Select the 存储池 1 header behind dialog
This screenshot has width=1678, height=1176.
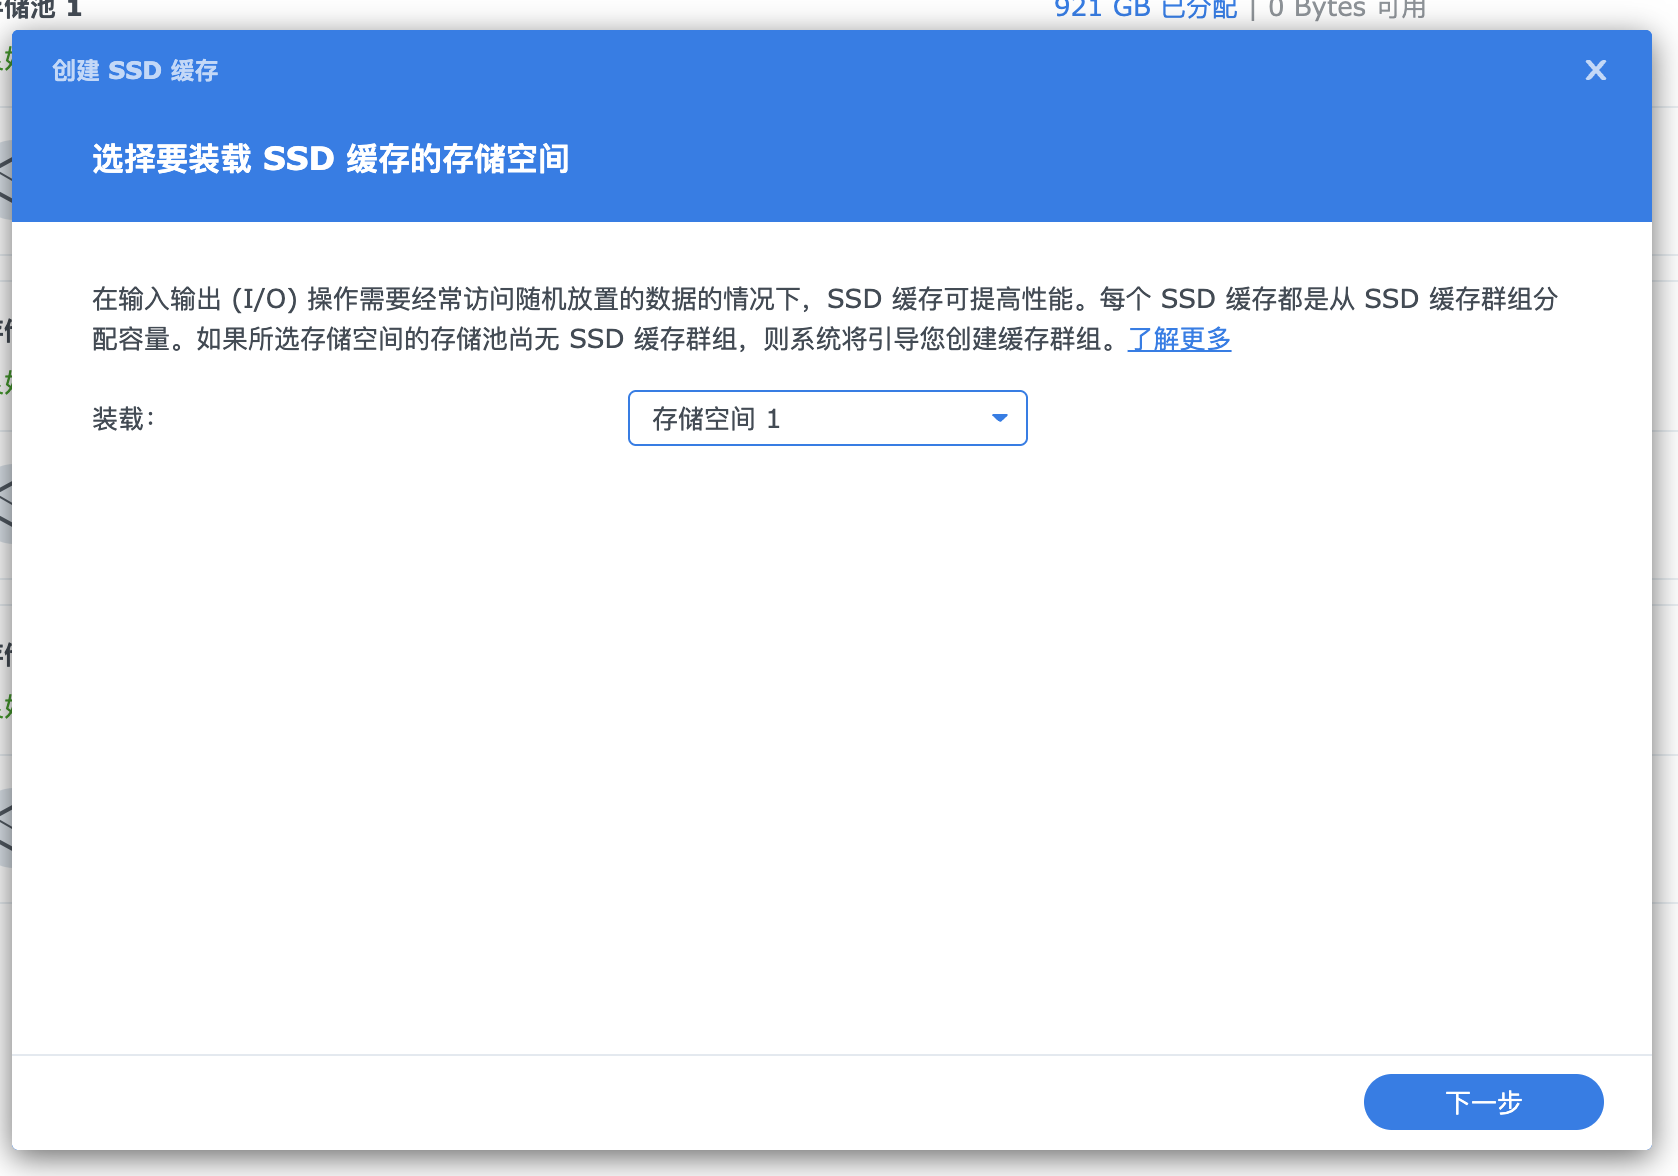coord(40,10)
